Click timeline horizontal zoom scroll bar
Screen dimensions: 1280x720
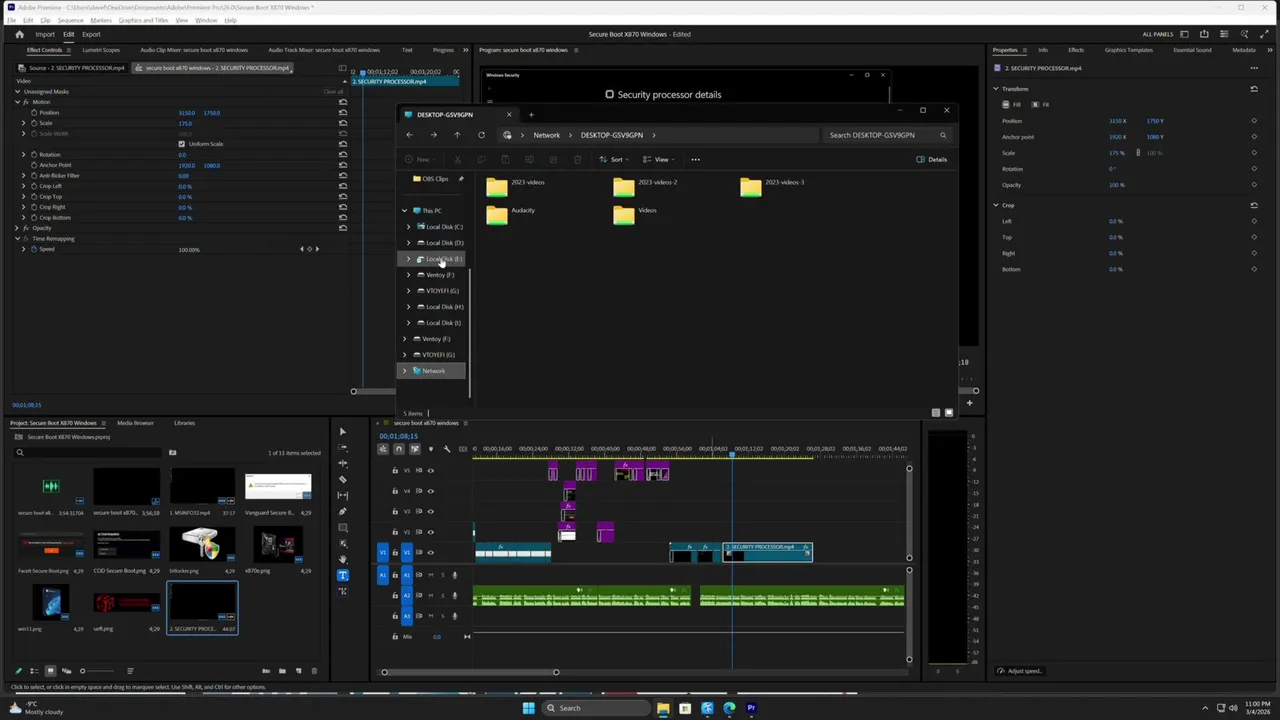point(470,672)
